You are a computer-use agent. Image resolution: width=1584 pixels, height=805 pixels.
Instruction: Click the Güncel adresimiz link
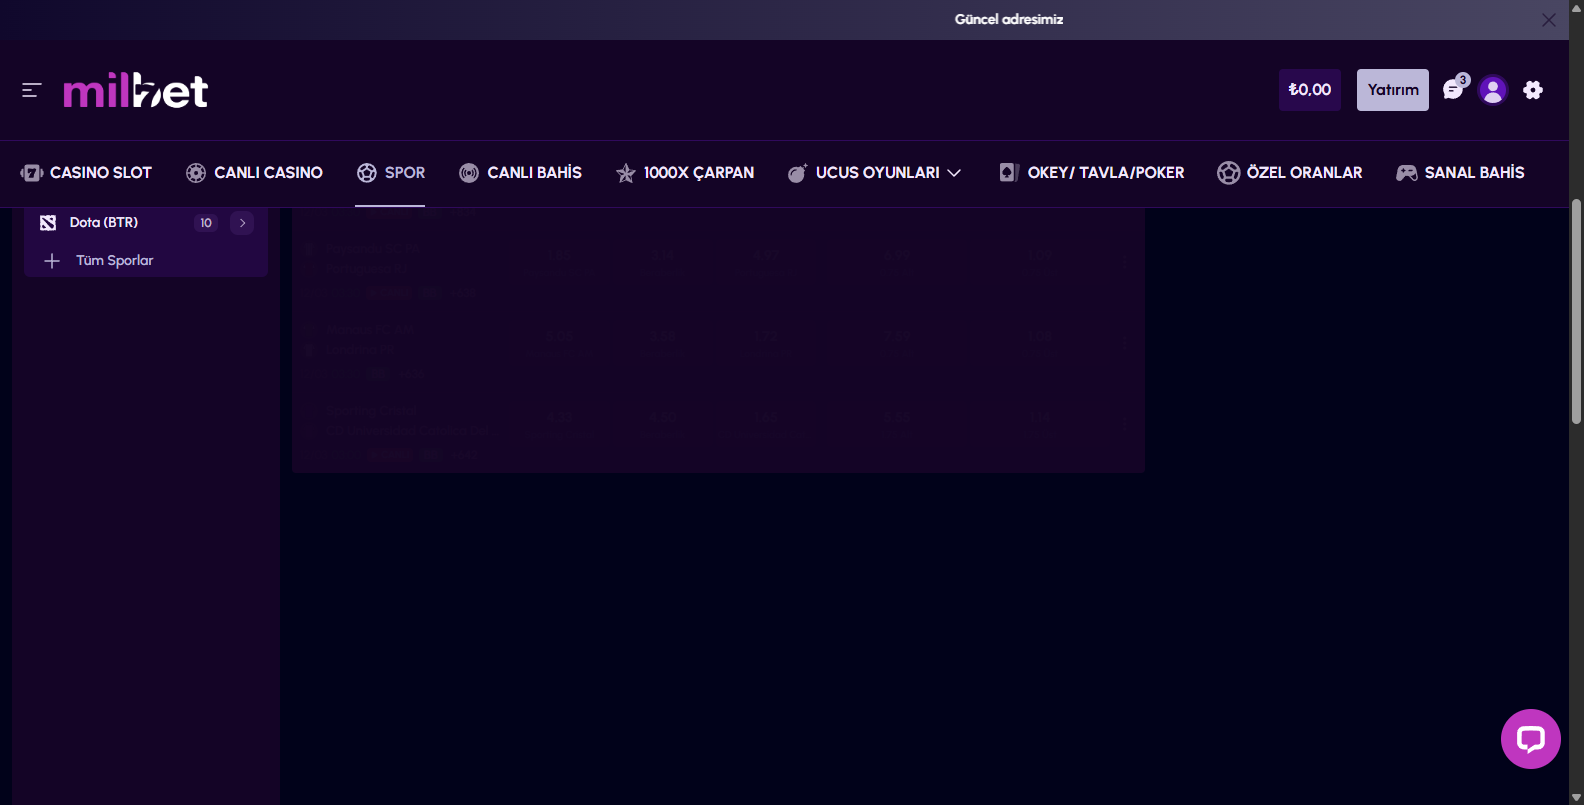pos(1008,20)
